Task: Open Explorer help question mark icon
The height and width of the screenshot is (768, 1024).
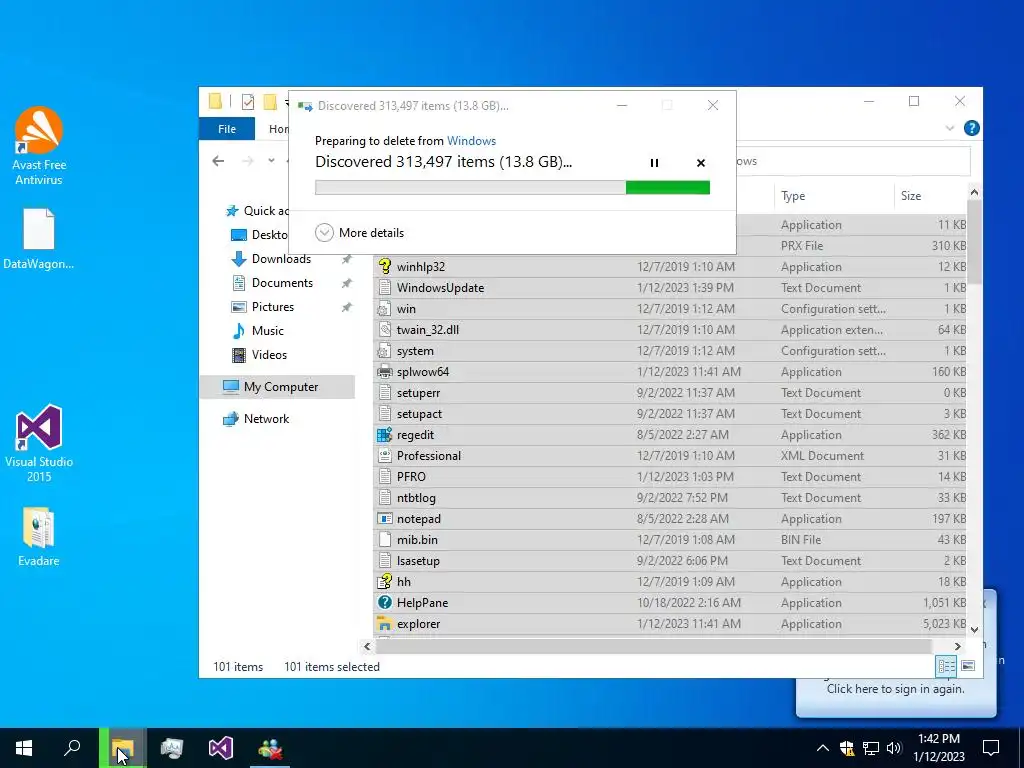Action: point(971,128)
